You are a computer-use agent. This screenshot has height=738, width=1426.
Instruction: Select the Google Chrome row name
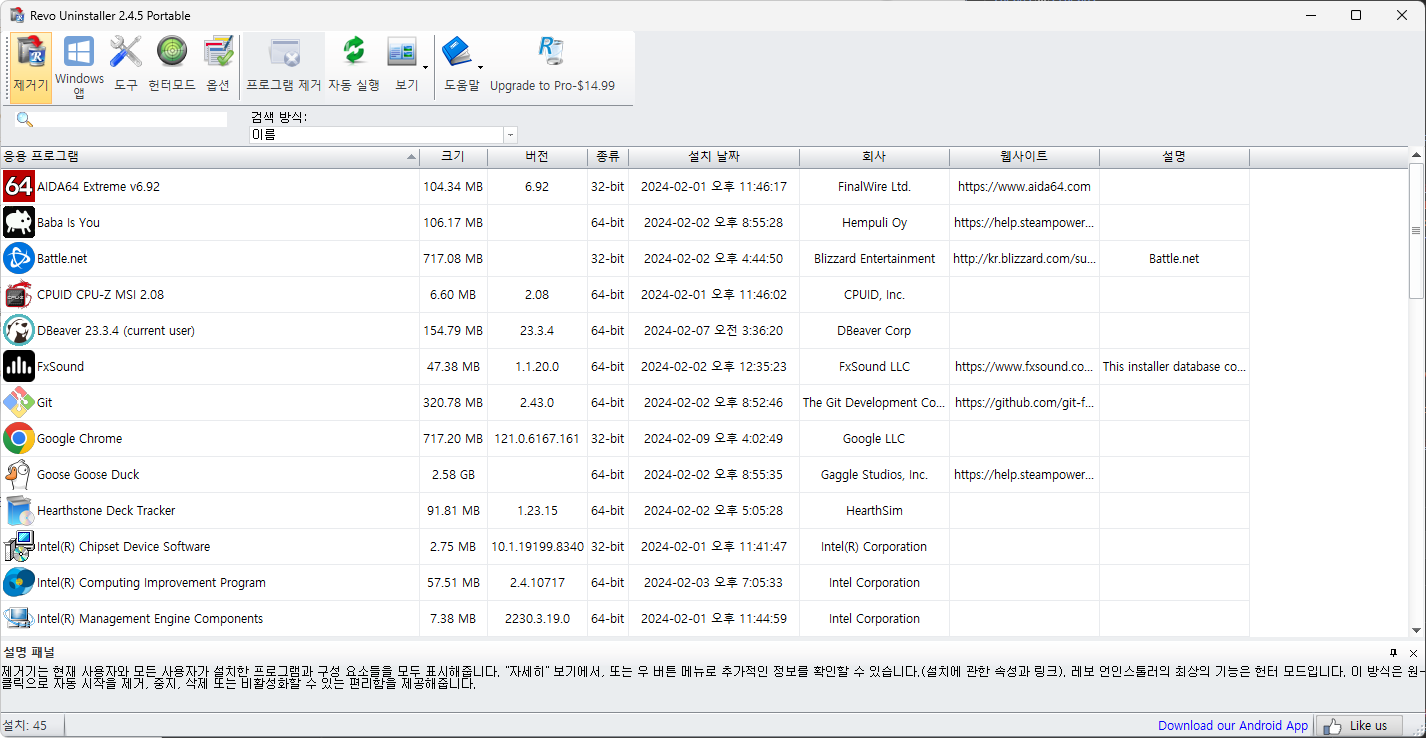pos(79,439)
